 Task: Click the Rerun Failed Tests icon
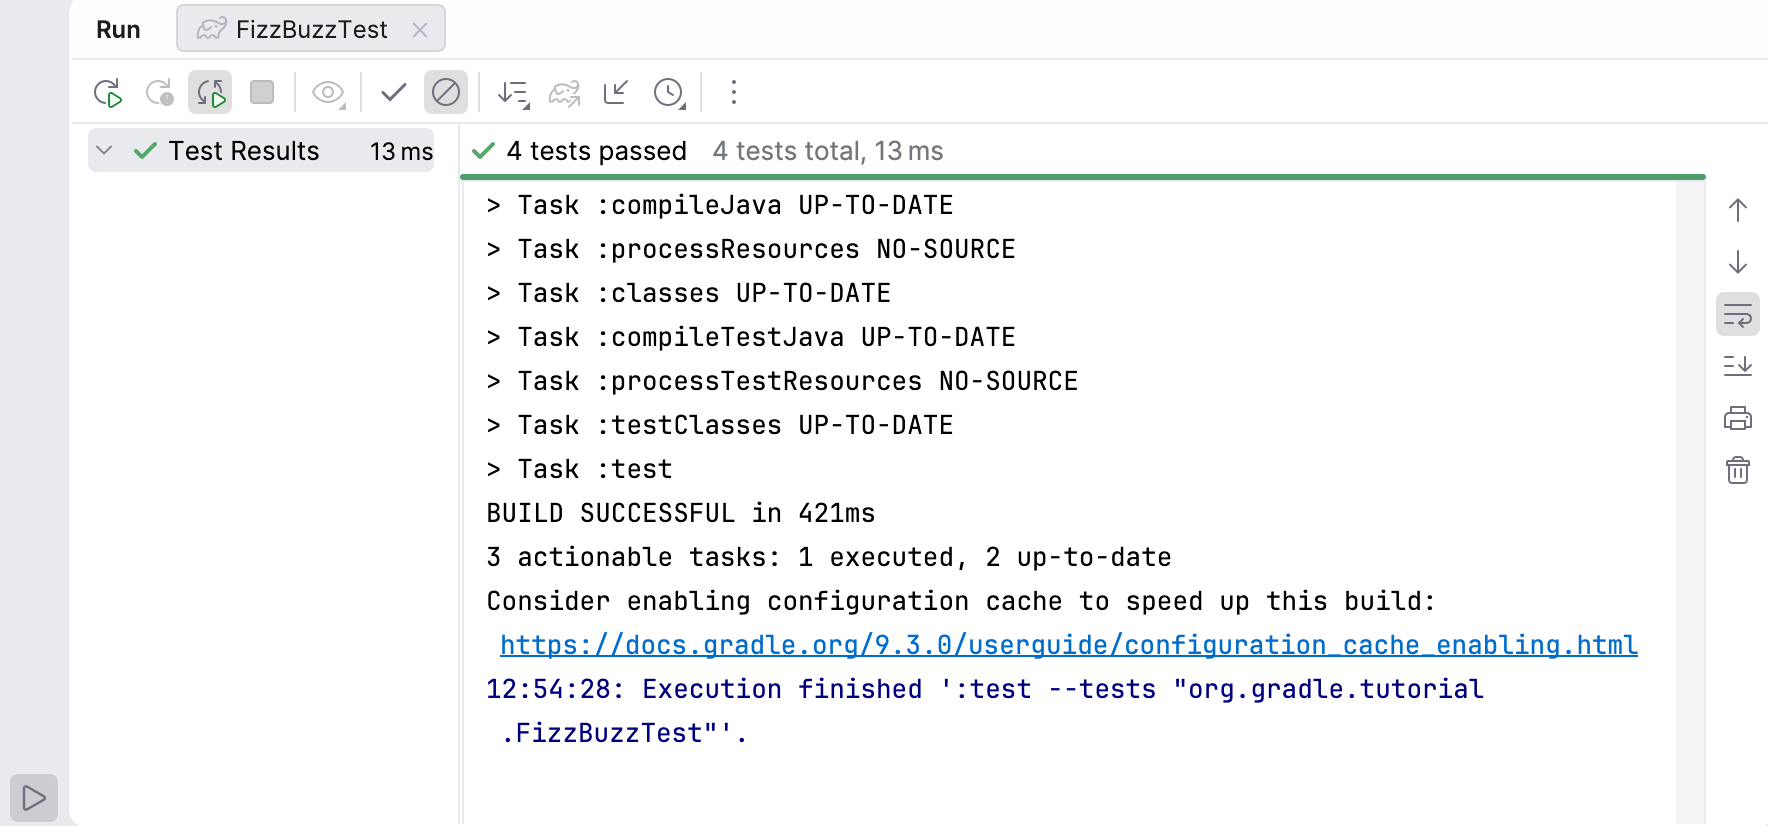click(x=159, y=93)
